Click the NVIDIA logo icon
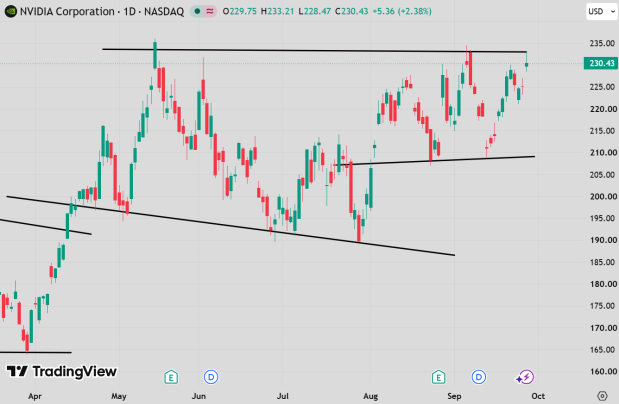The width and height of the screenshot is (619, 404). pyautogui.click(x=10, y=11)
